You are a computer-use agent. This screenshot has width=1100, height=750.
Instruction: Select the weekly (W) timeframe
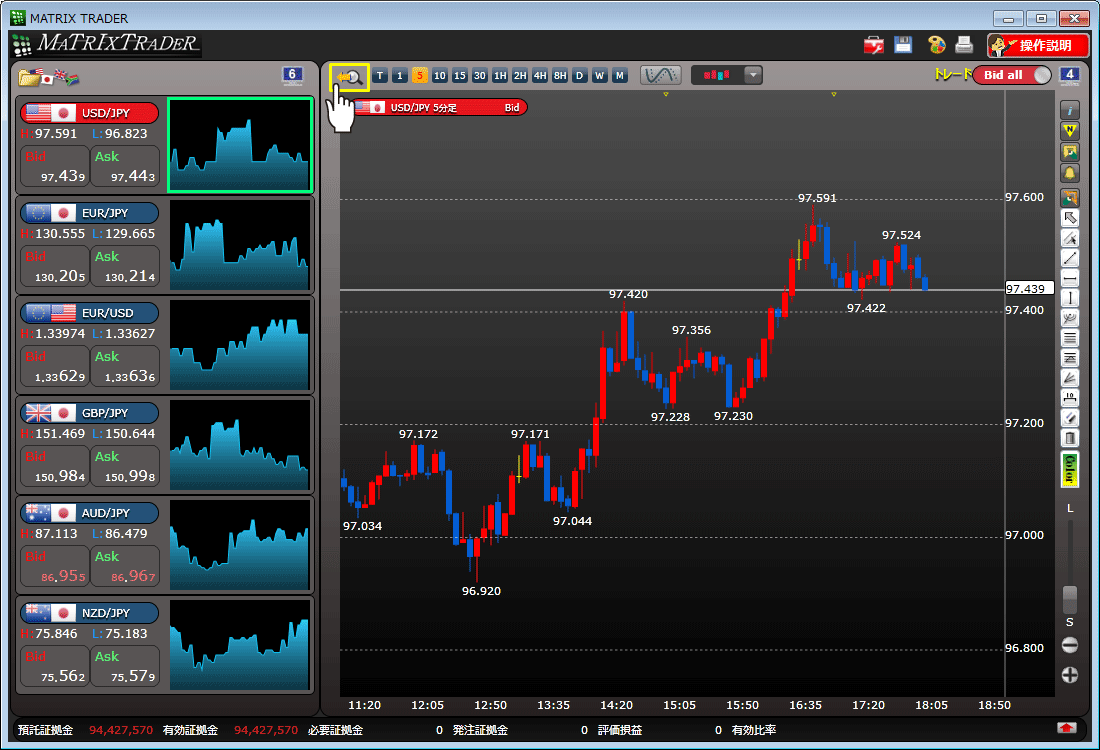pyautogui.click(x=600, y=76)
